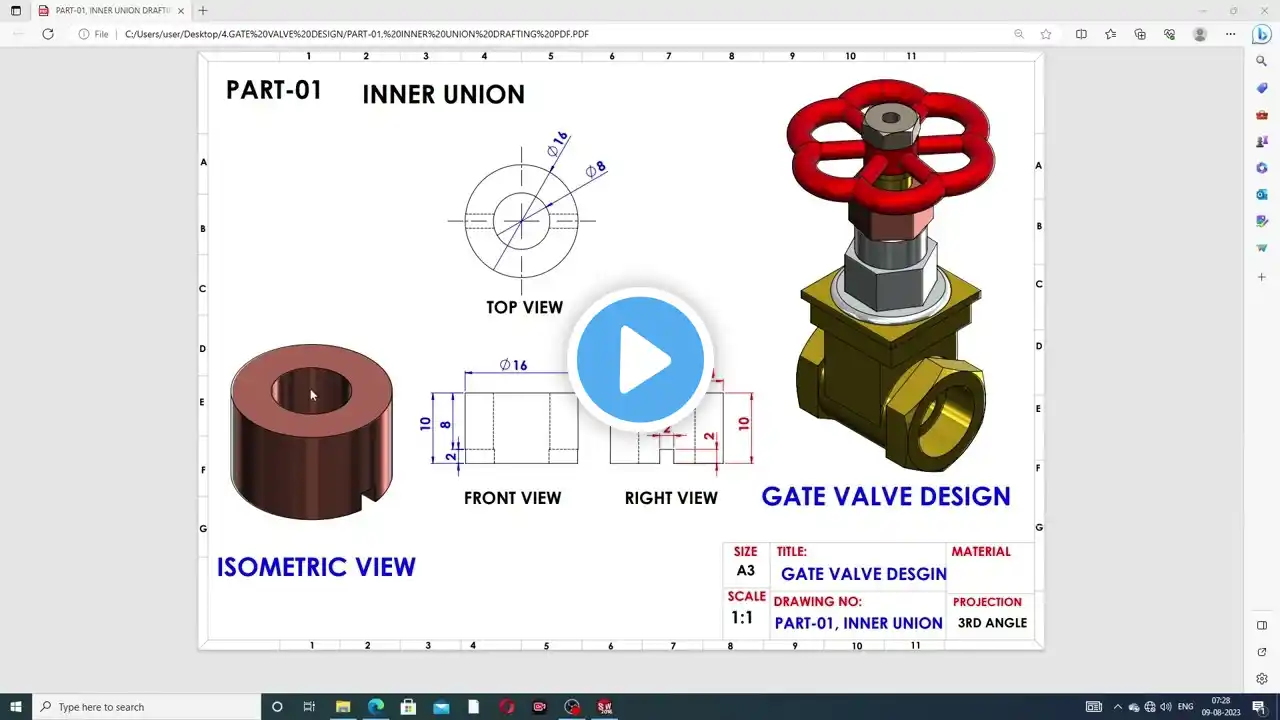Close the PART-01 Inner Union Drafting tab

tap(181, 10)
